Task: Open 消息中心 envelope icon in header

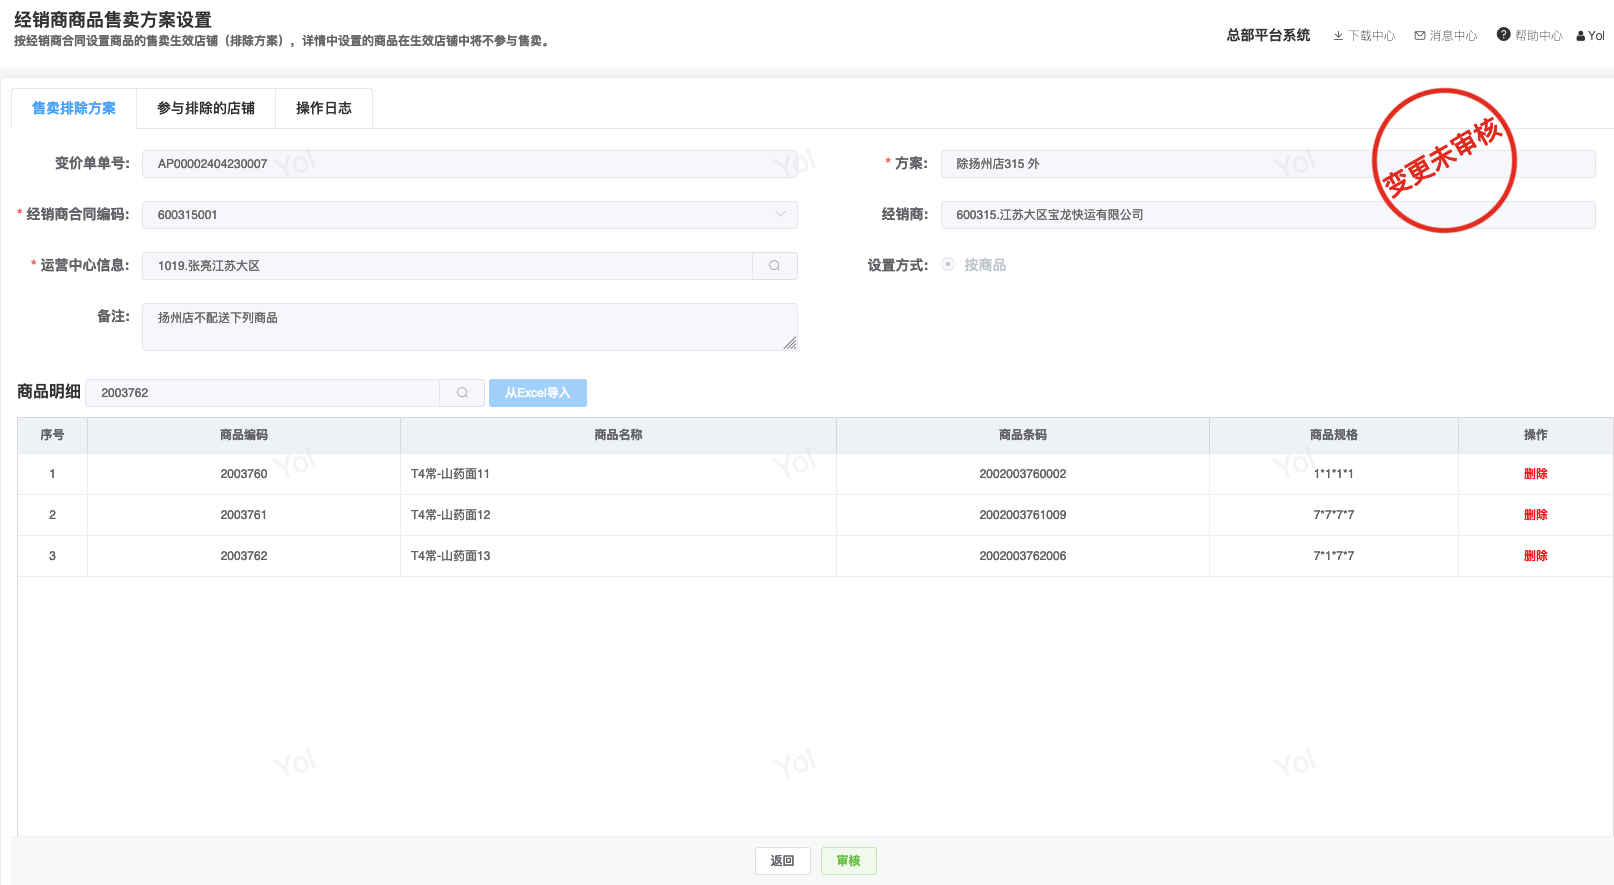Action: click(1420, 36)
